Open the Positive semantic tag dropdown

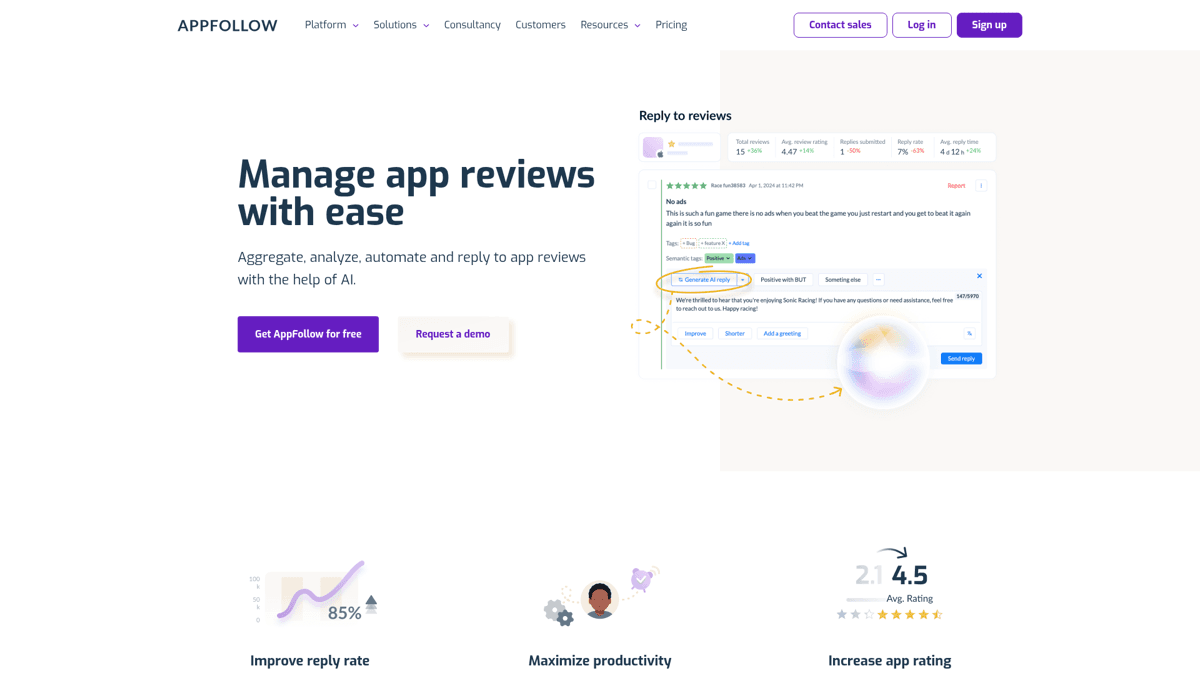(x=719, y=258)
